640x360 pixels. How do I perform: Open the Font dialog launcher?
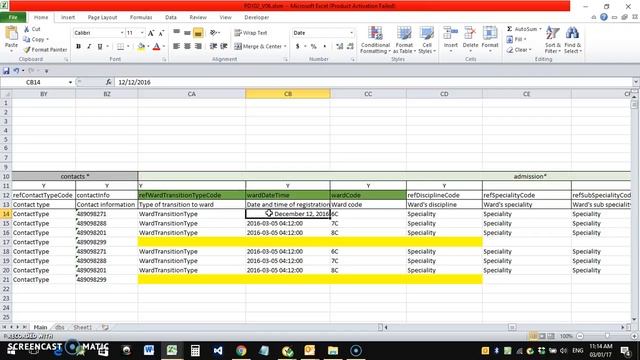pos(164,60)
